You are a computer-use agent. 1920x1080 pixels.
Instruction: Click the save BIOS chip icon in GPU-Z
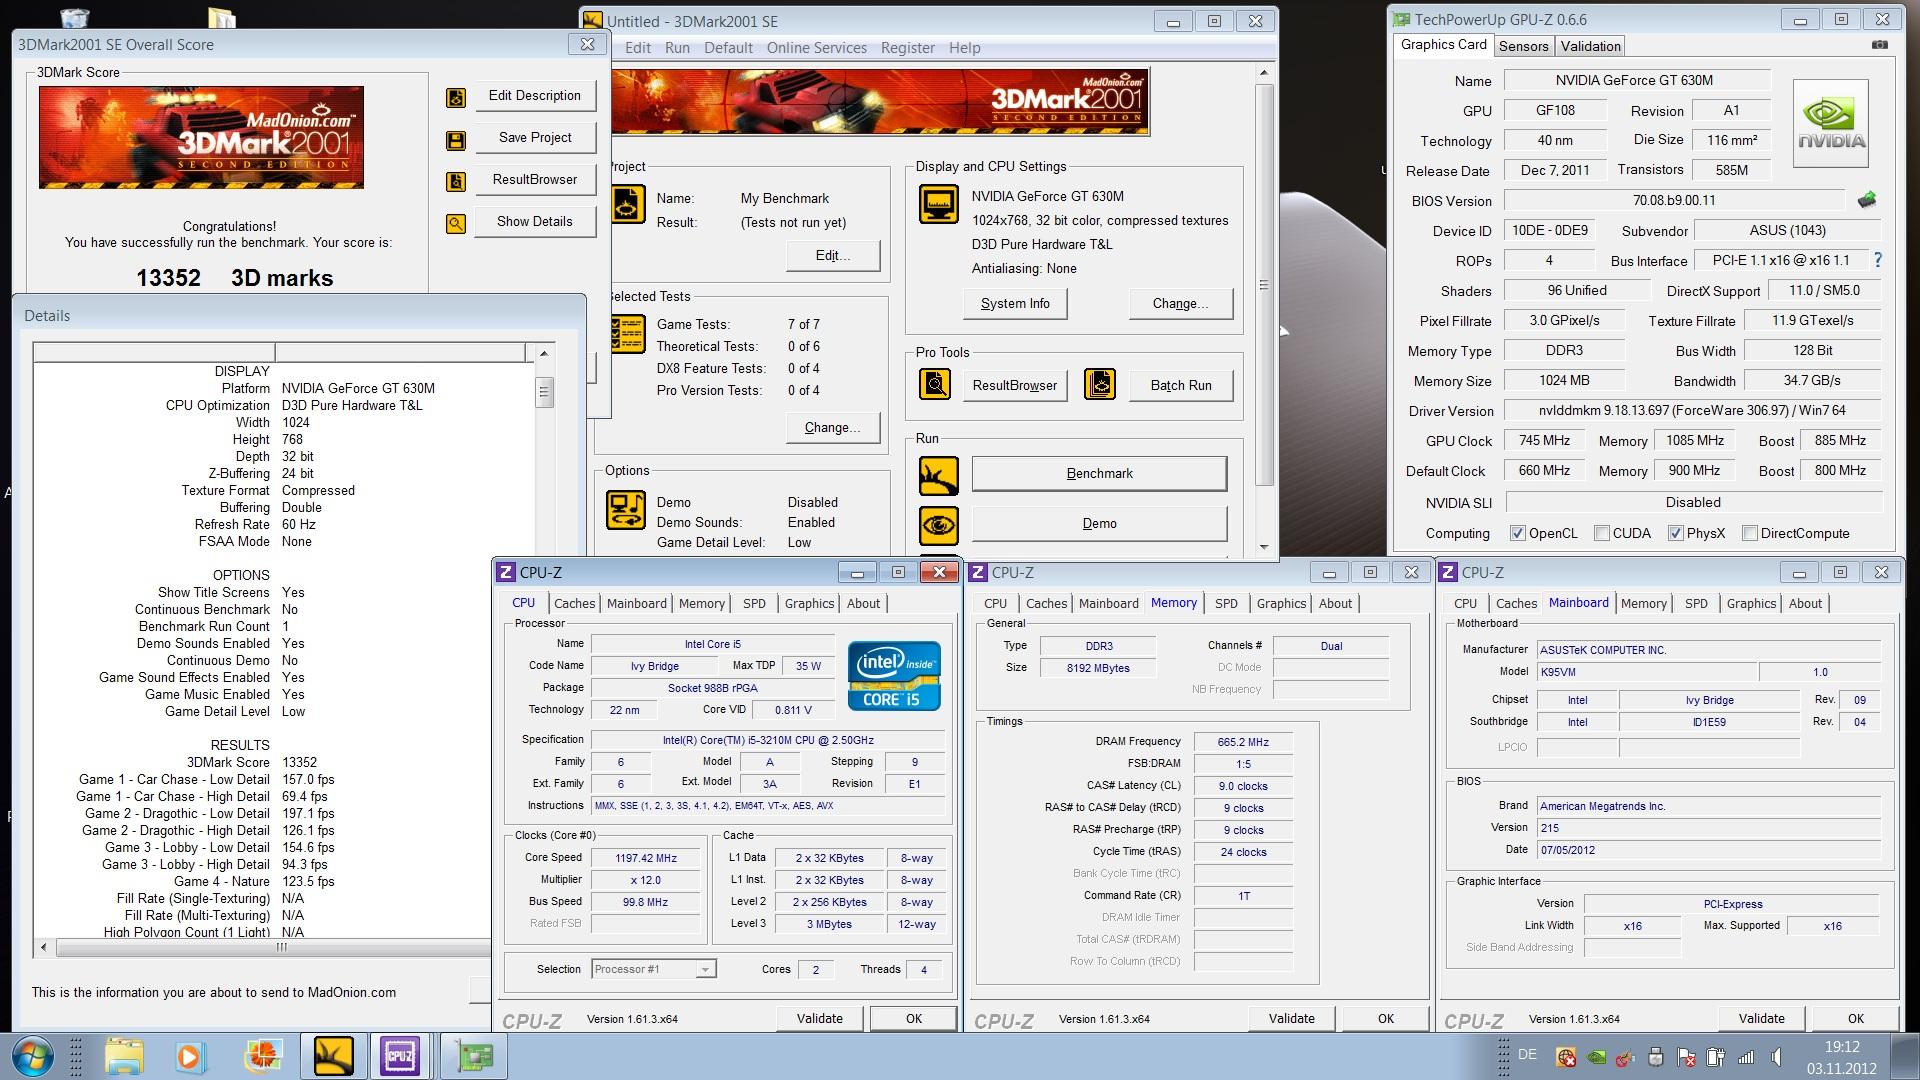(1866, 200)
